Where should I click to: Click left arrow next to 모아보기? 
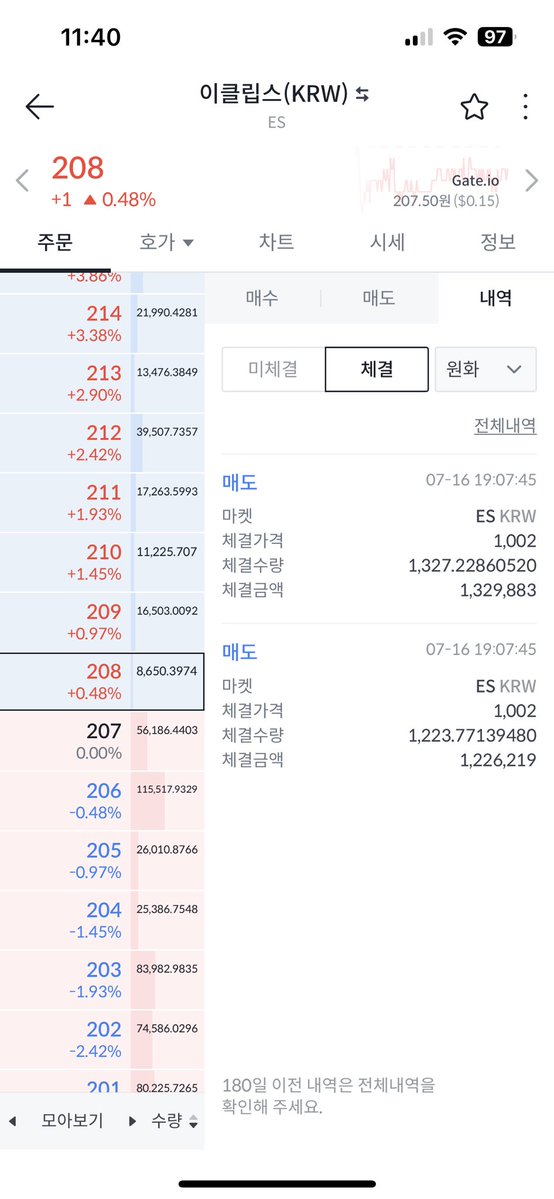click(x=12, y=1121)
